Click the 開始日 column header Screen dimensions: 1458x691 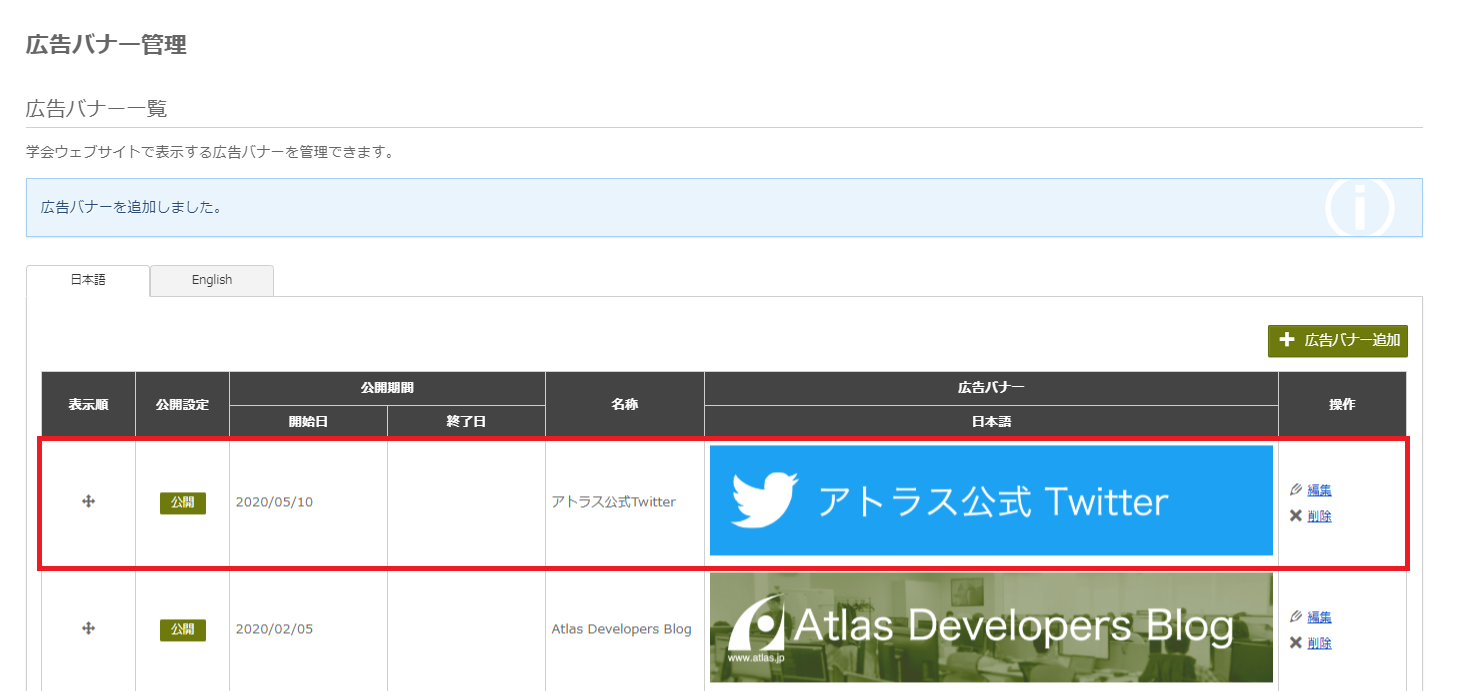pos(308,422)
